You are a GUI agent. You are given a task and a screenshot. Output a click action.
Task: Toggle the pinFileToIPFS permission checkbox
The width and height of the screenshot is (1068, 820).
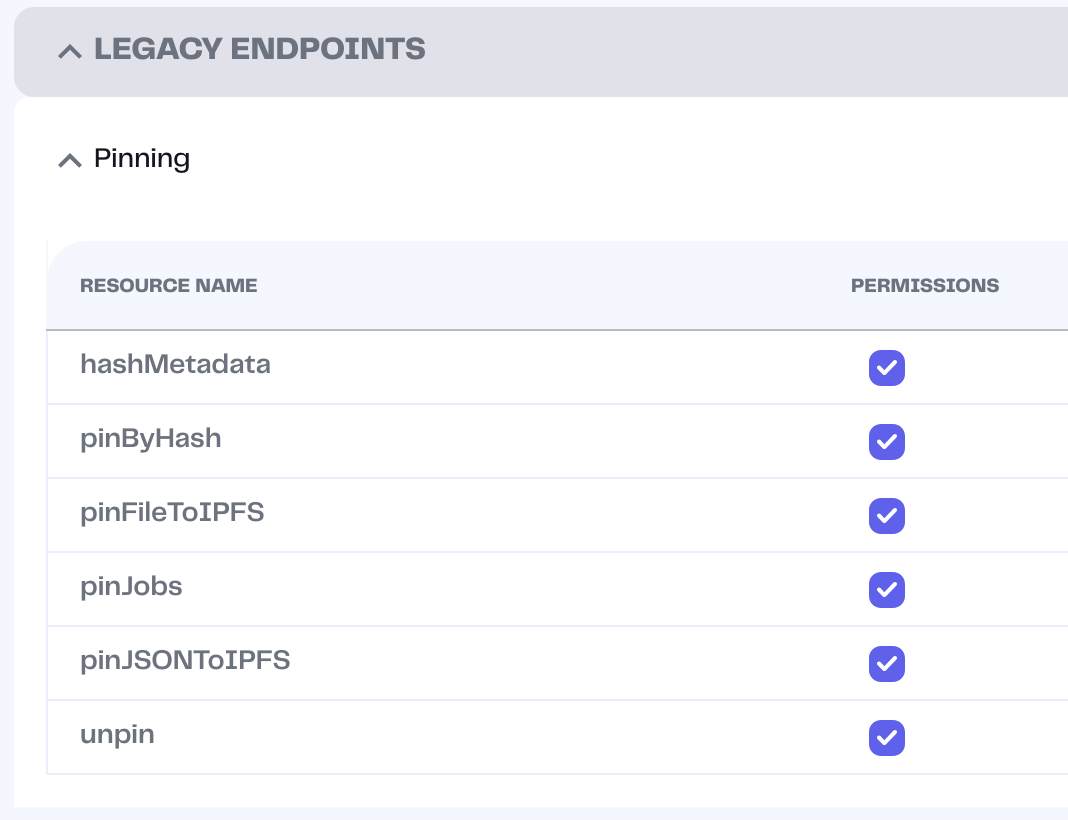click(x=886, y=516)
